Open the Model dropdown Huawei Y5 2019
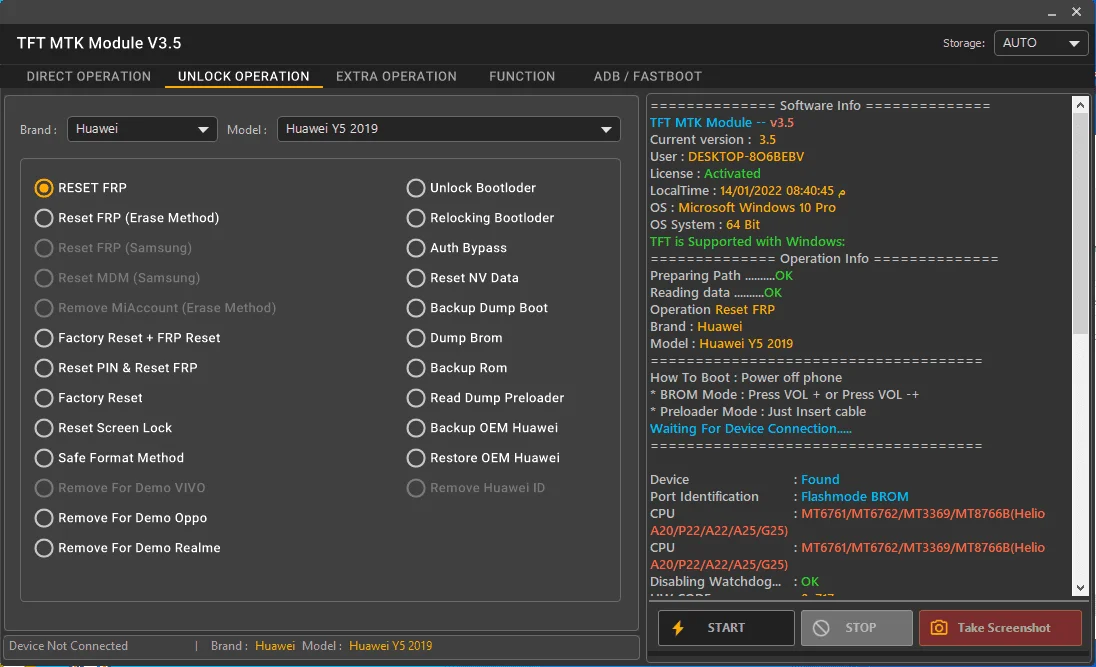Image resolution: width=1096 pixels, height=667 pixels. (x=449, y=129)
